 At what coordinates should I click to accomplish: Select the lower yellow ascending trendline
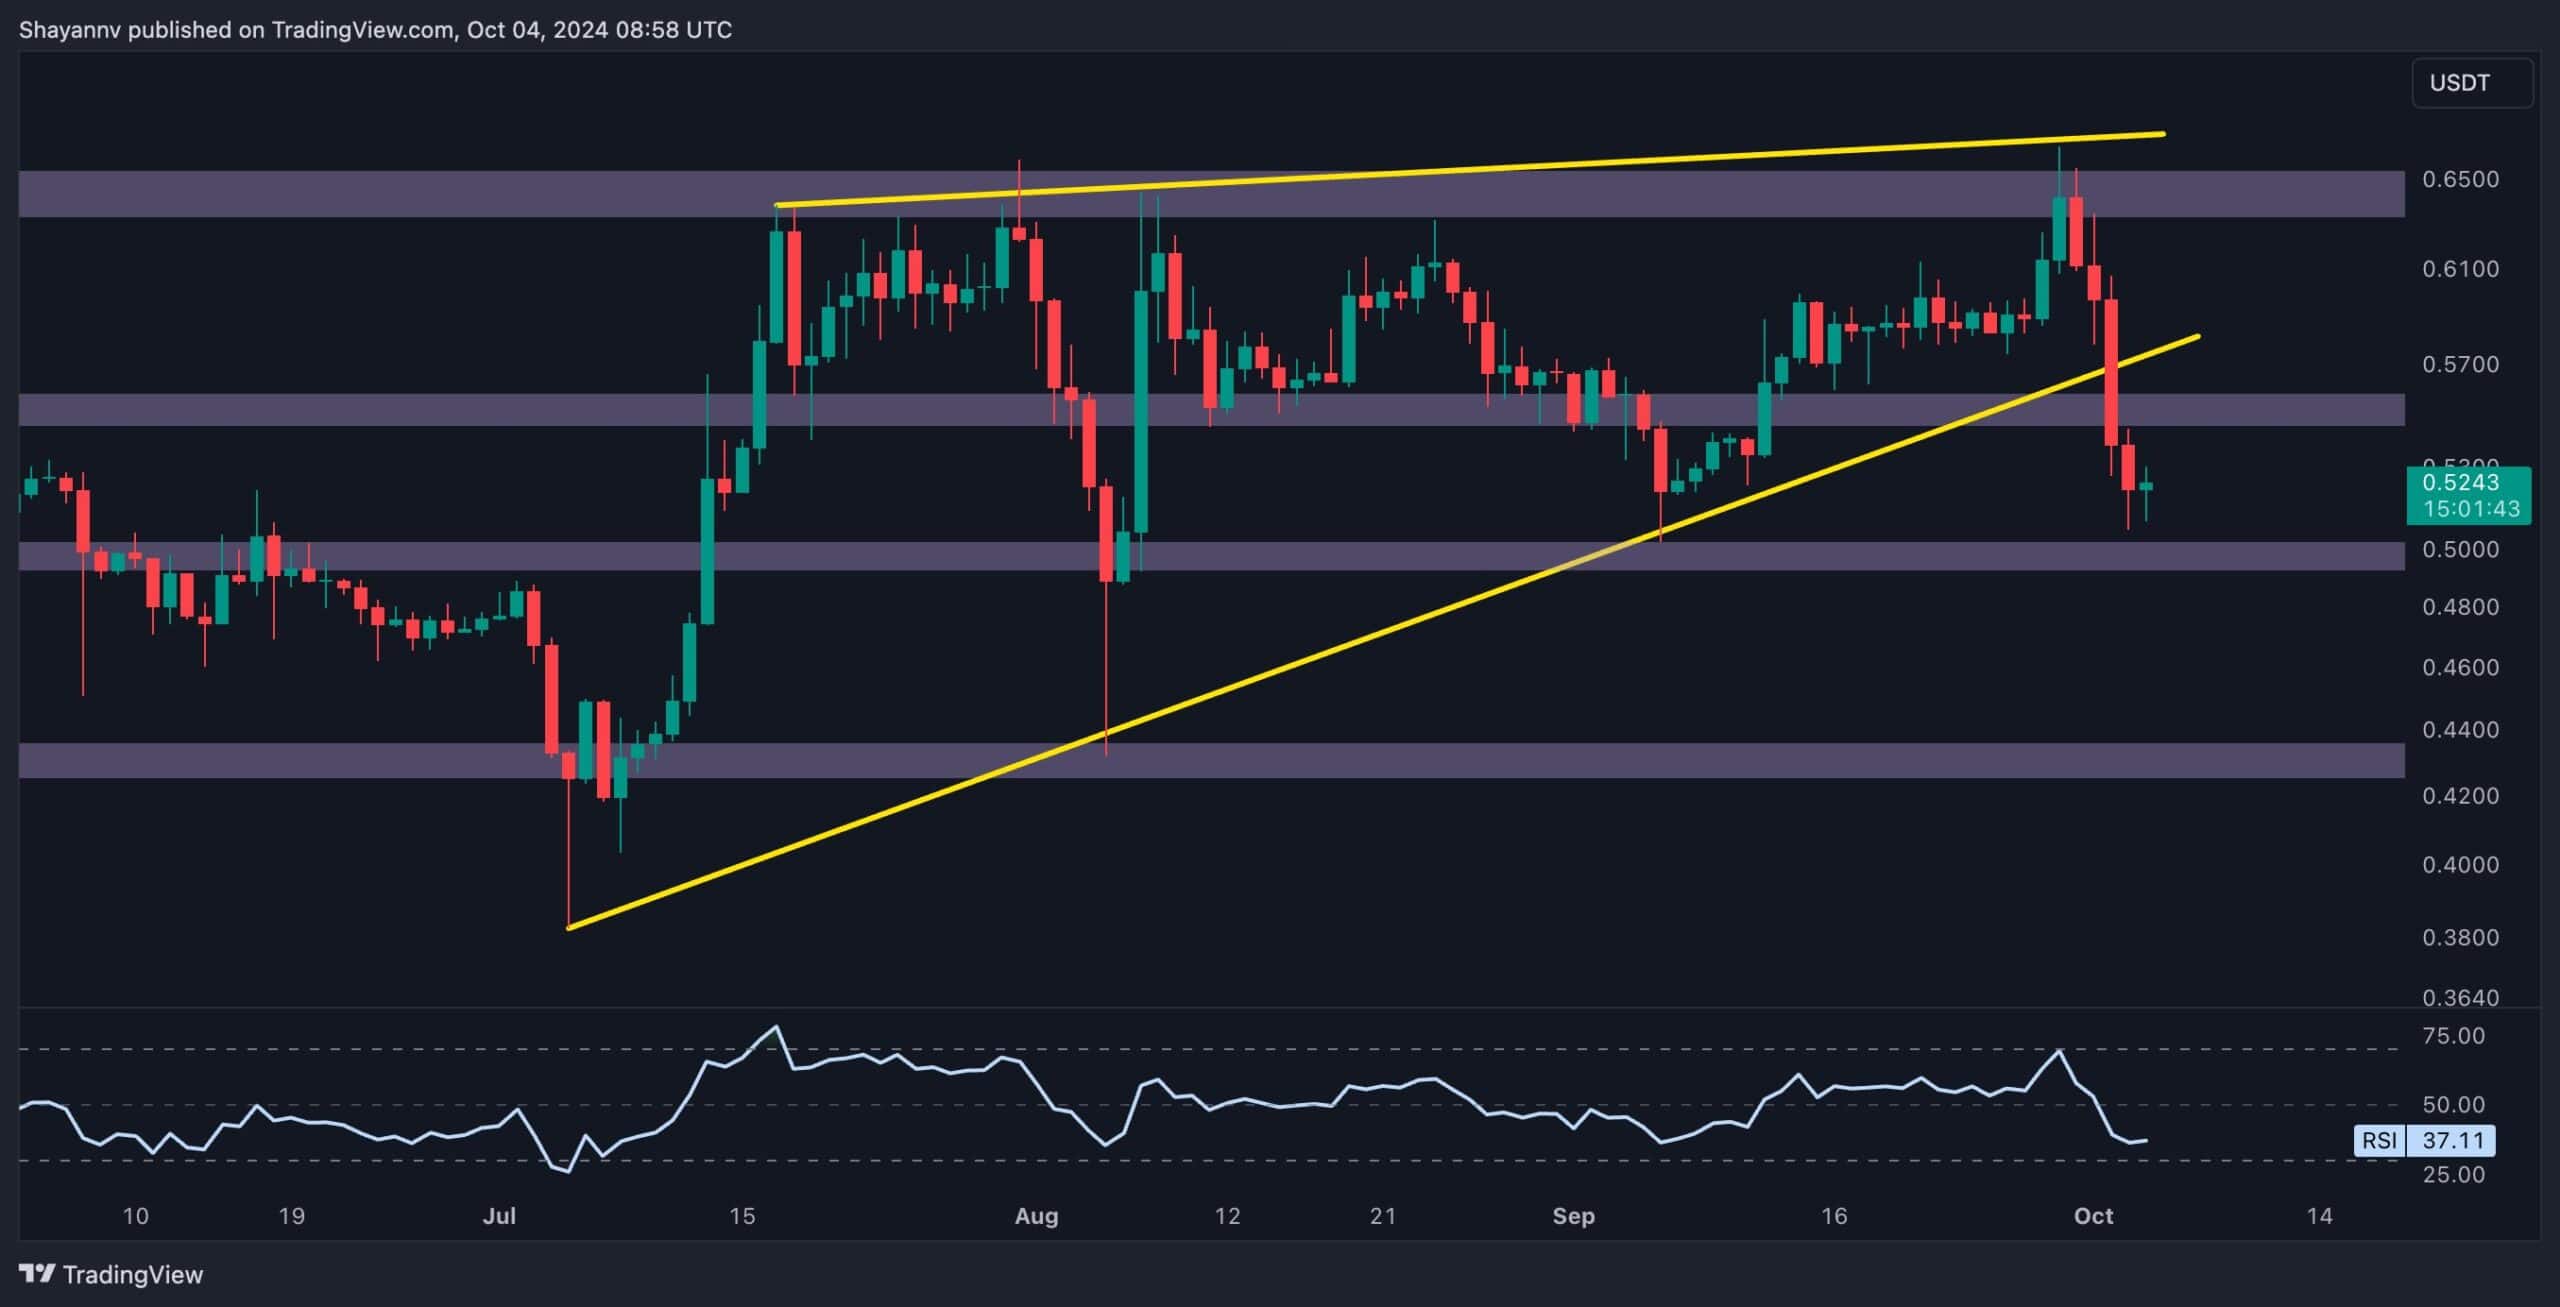coord(1383,632)
